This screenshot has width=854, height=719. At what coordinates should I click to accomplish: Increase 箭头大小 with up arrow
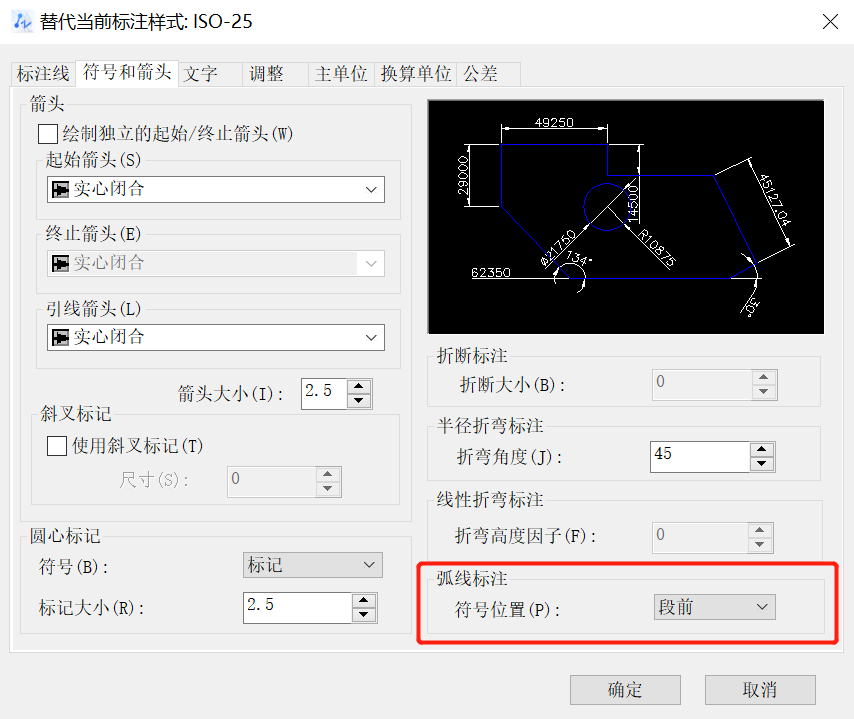(x=358, y=386)
